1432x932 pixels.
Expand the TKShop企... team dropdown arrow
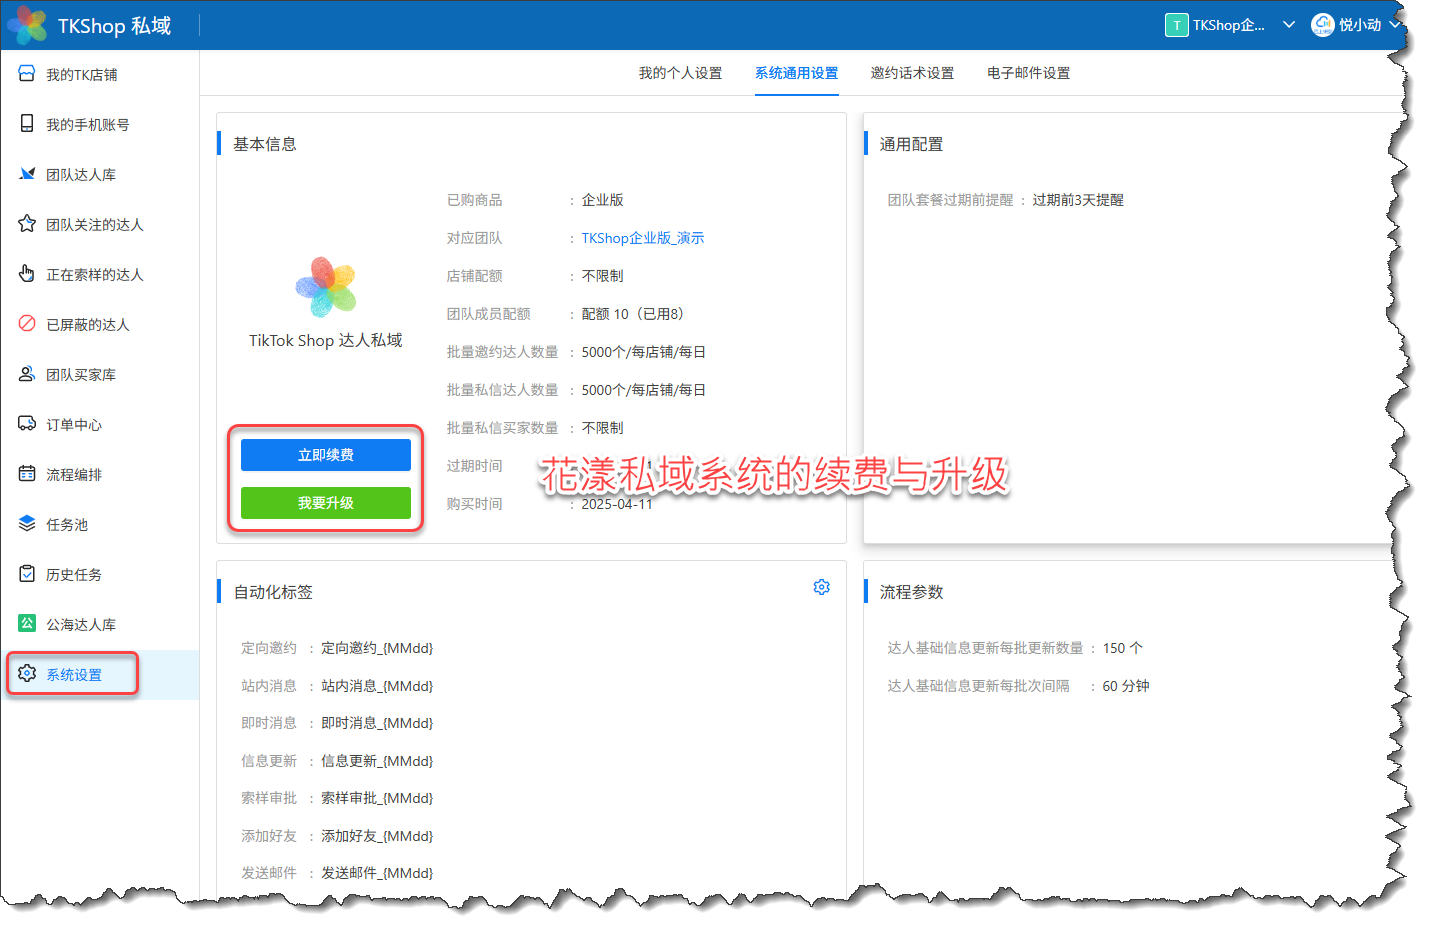1288,25
